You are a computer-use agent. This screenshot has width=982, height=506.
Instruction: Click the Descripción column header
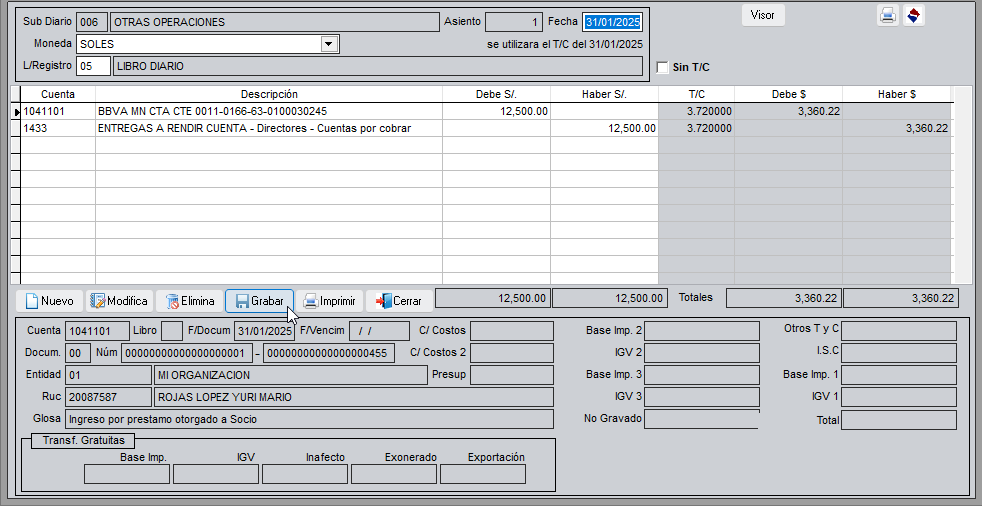coord(269,95)
